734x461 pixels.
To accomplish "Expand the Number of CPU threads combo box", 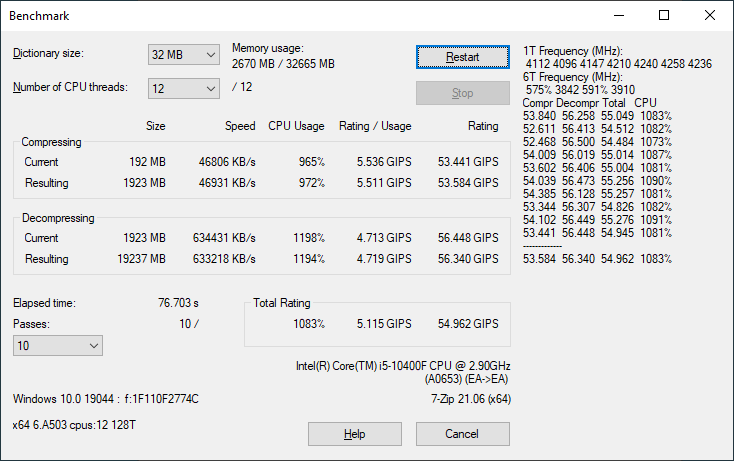I will pos(184,88).
